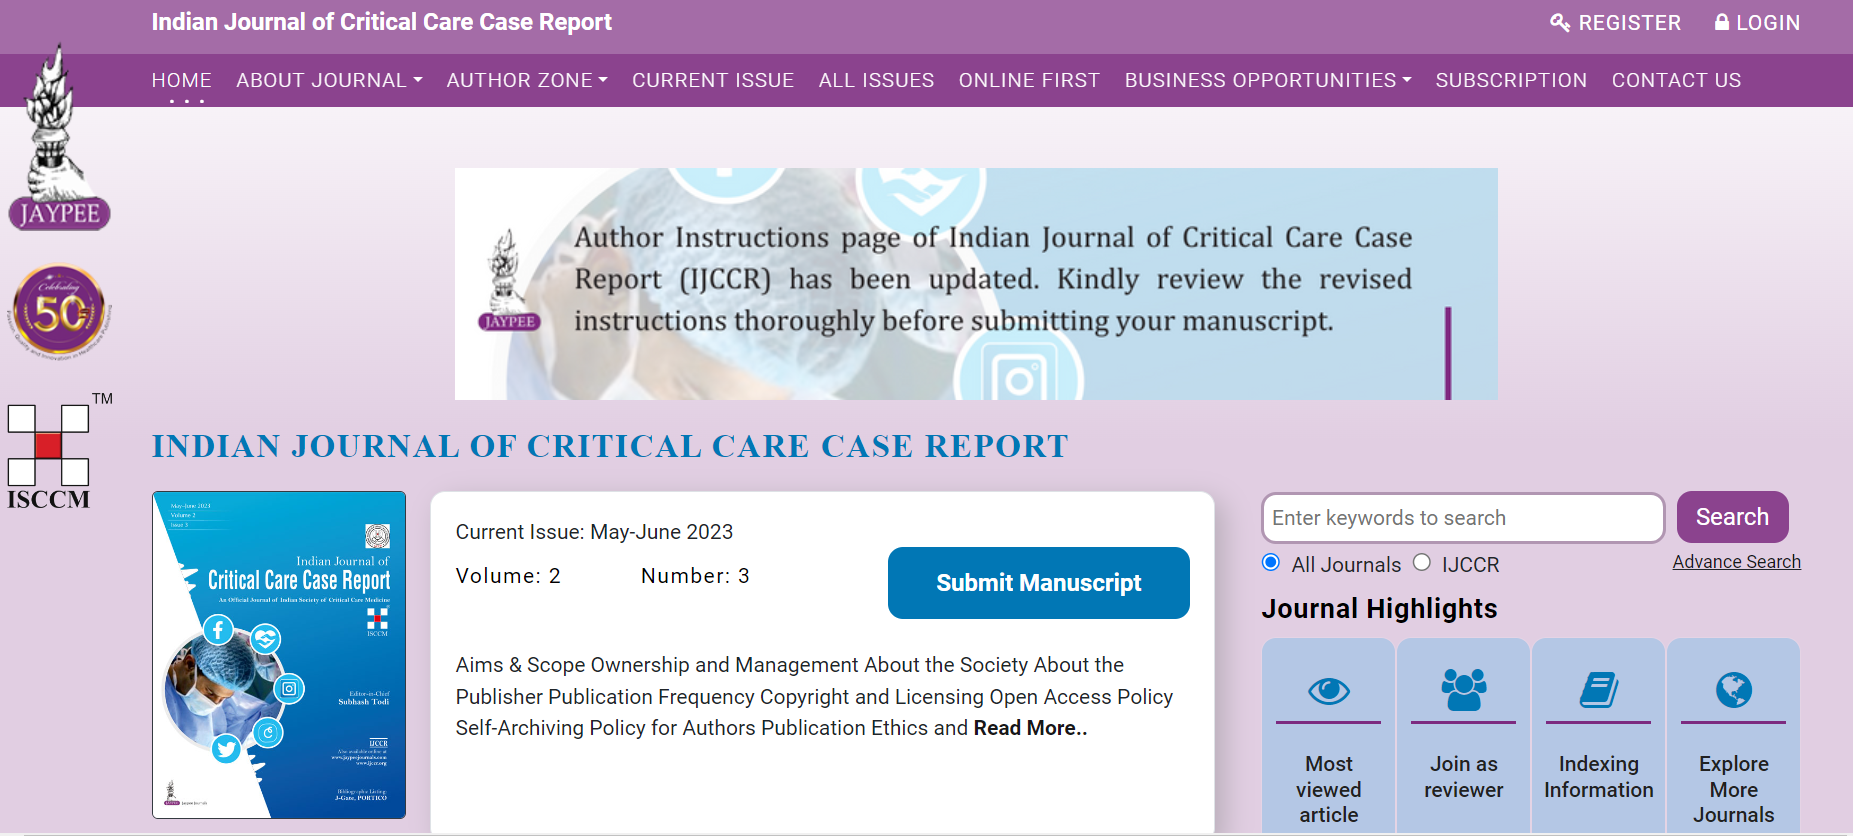Click the people icon for Join as reviewer

[1464, 690]
